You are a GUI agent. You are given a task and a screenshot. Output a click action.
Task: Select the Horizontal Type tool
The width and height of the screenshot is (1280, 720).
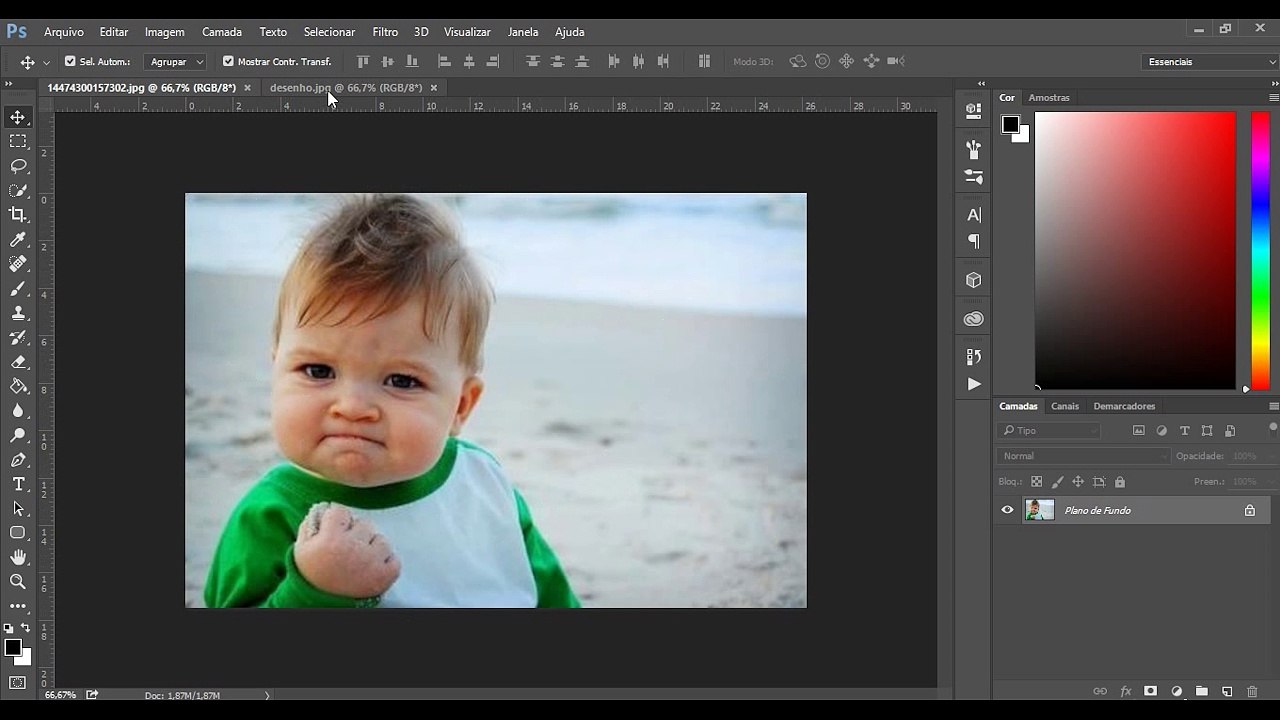coord(18,484)
